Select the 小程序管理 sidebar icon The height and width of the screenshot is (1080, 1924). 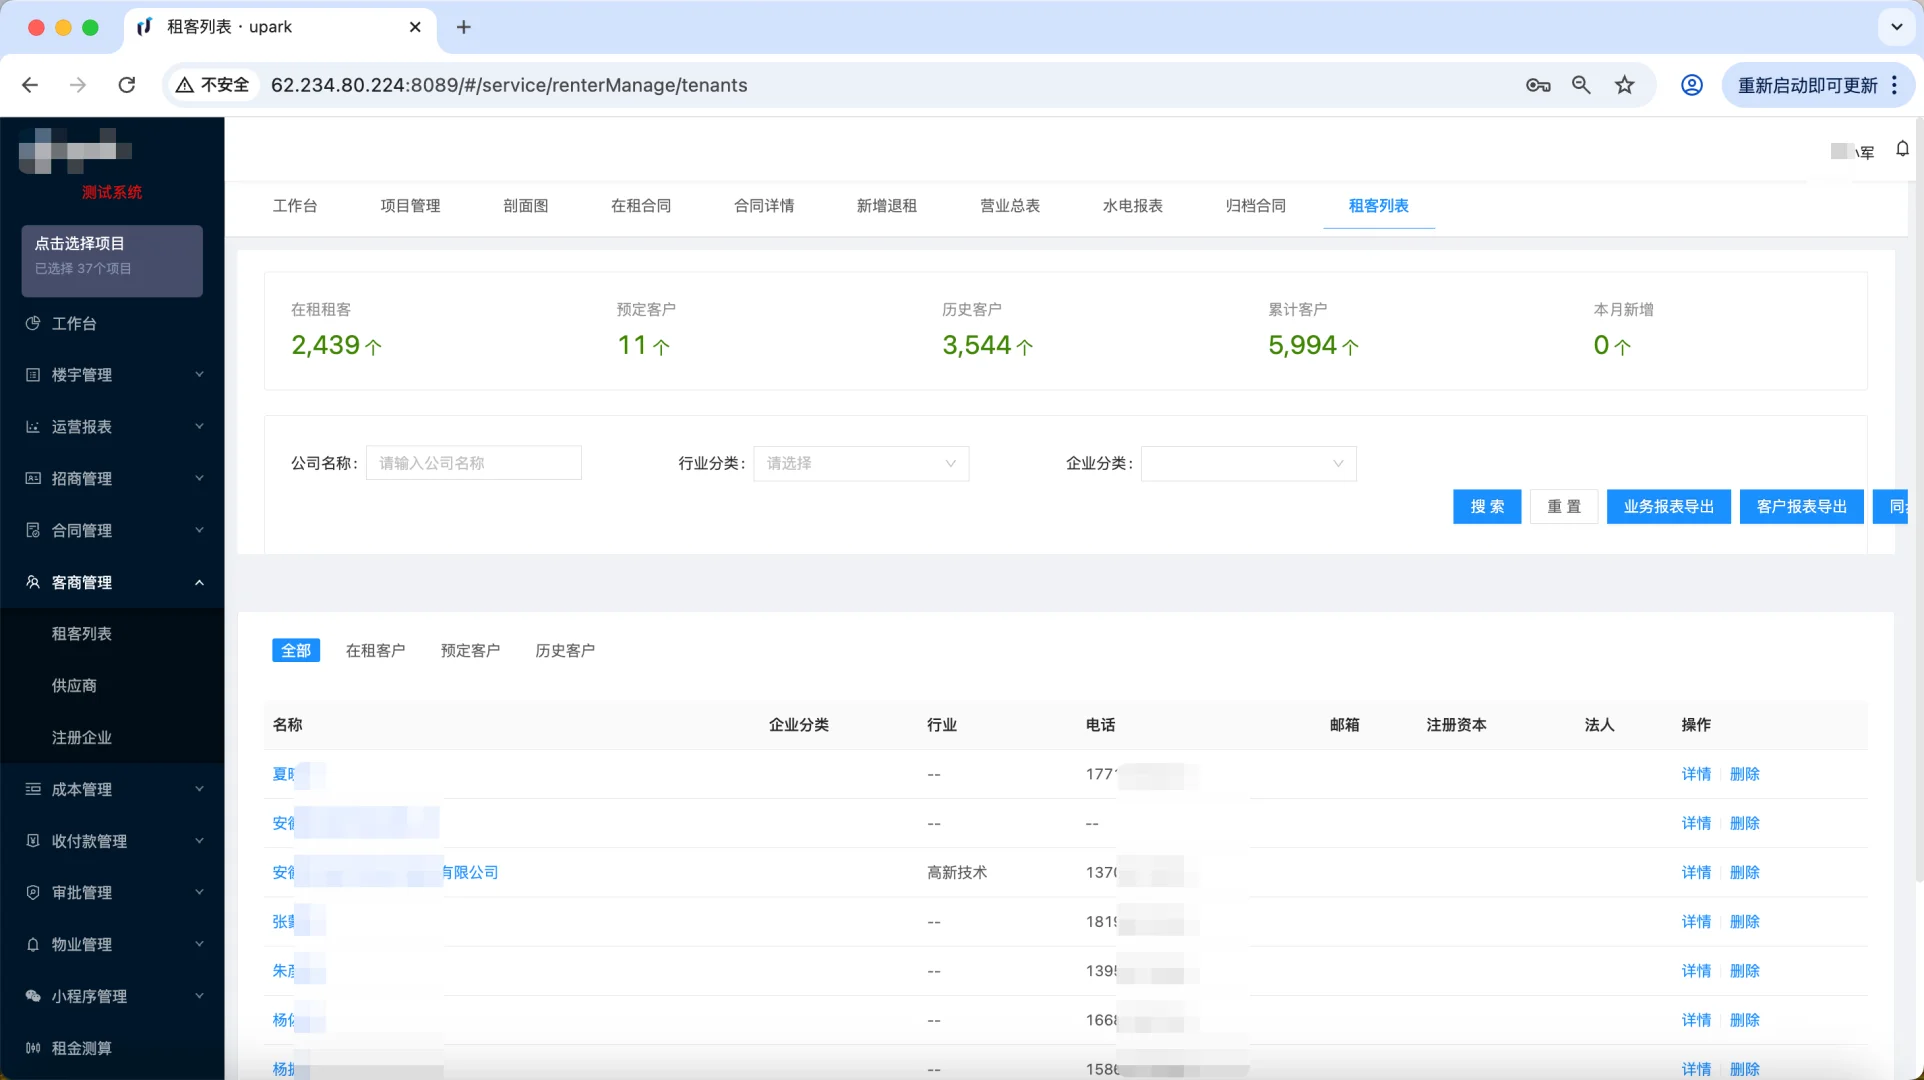click(x=31, y=996)
